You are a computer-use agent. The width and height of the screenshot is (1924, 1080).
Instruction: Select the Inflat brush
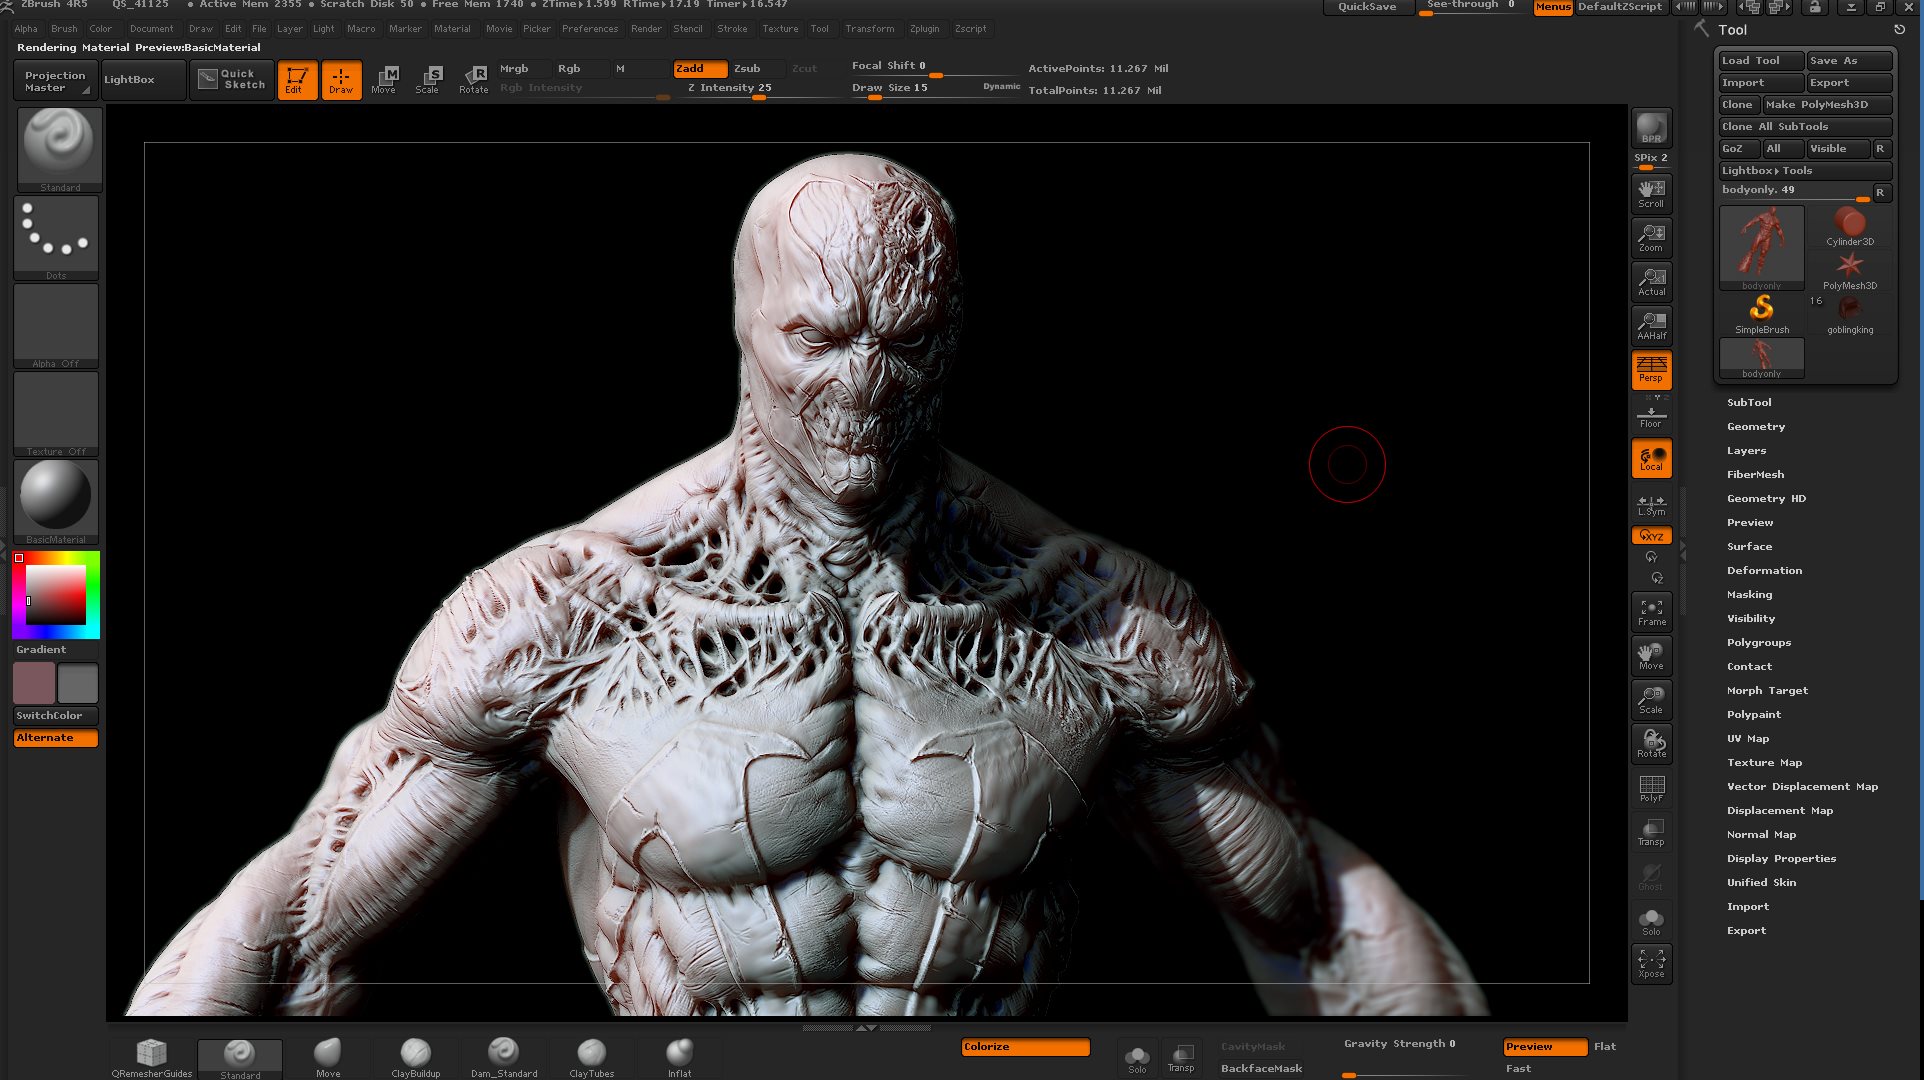[680, 1058]
